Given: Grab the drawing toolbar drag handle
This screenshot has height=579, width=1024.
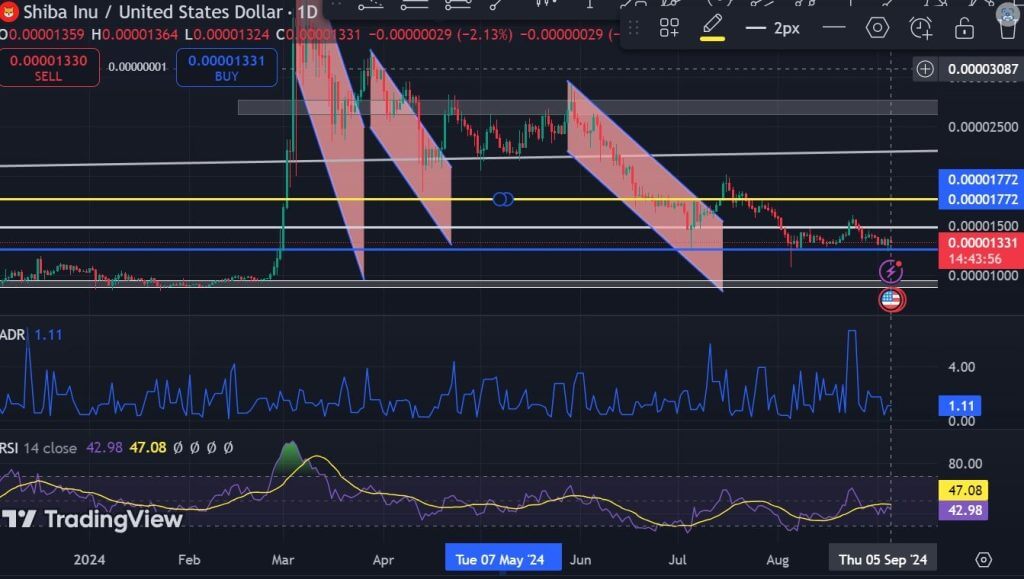Looking at the screenshot, I should [x=633, y=28].
